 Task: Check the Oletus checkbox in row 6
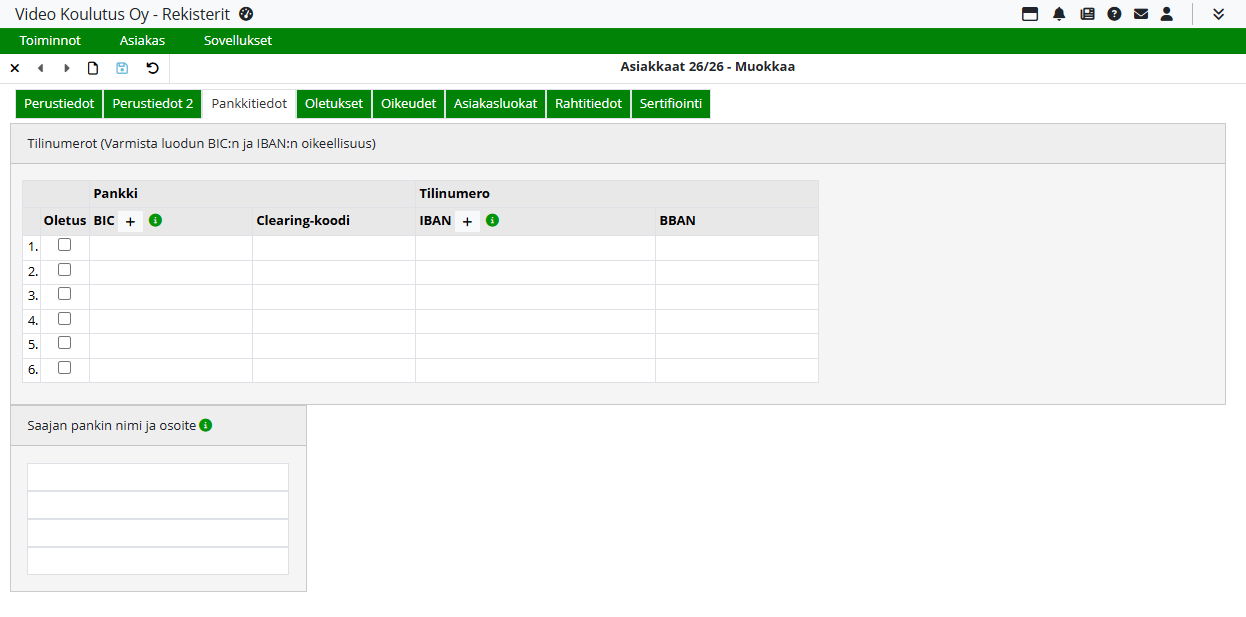tap(65, 368)
